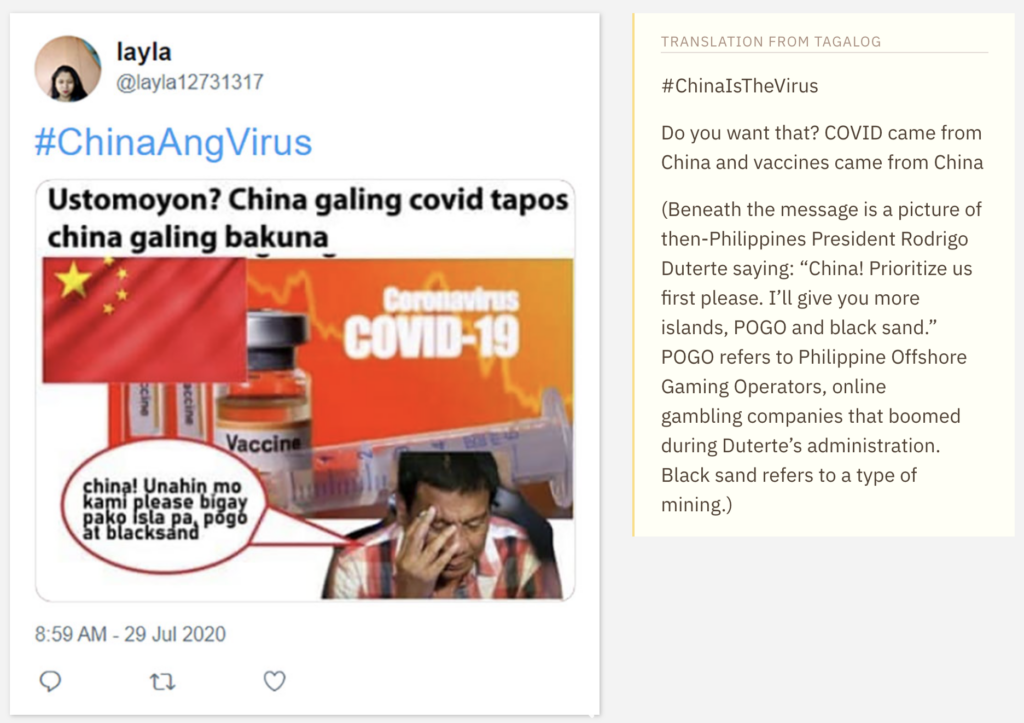The image size is (1024, 723).
Task: Click the Coronavirus COVID-19 text in the image
Action: click(432, 323)
